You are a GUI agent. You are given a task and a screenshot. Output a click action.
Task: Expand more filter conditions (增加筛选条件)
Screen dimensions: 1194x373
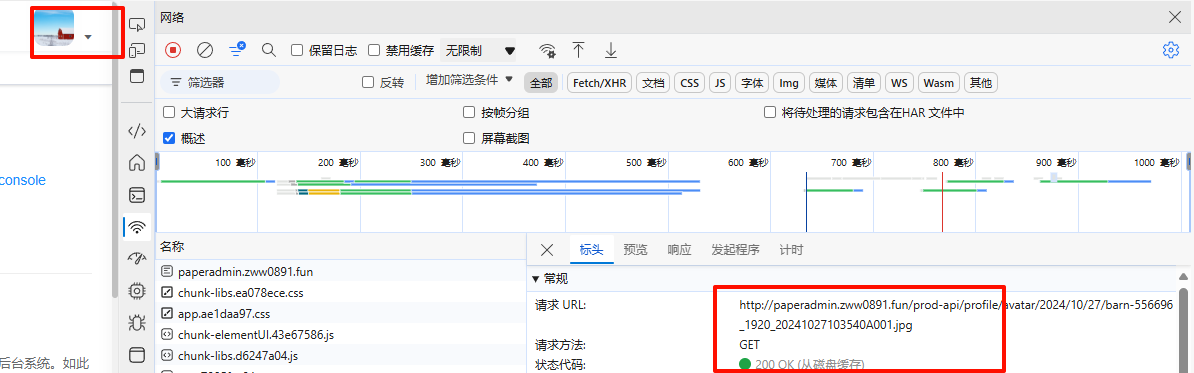tap(470, 80)
